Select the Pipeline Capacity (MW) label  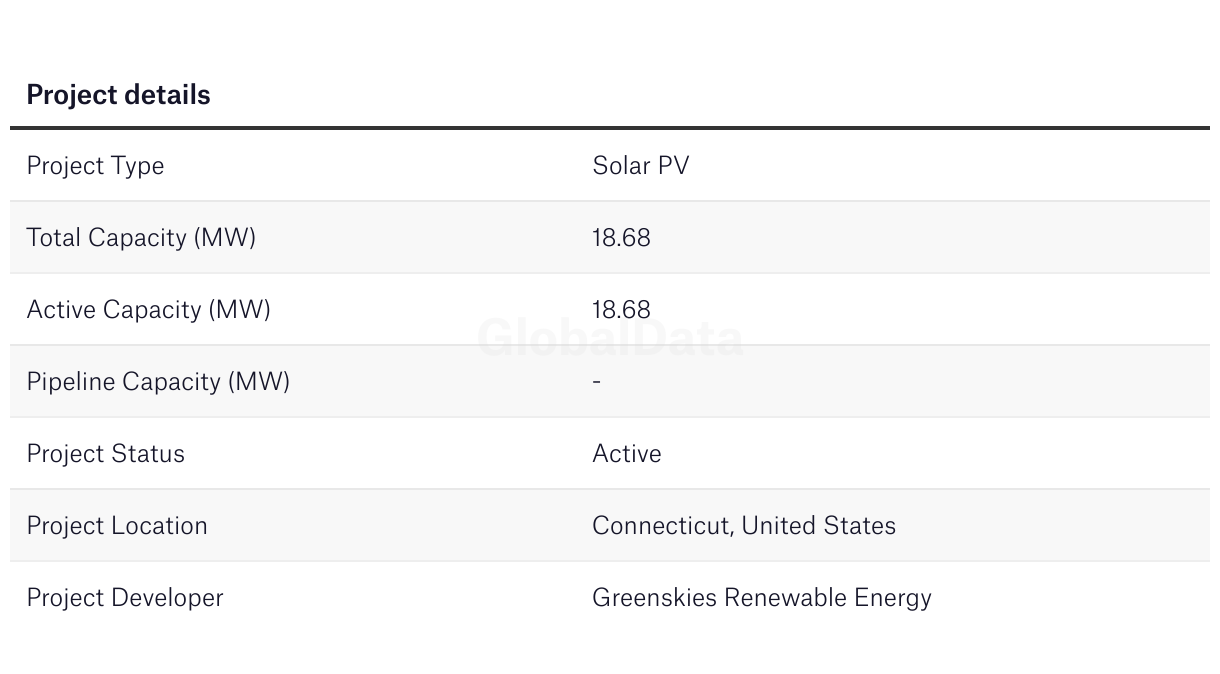pos(158,381)
